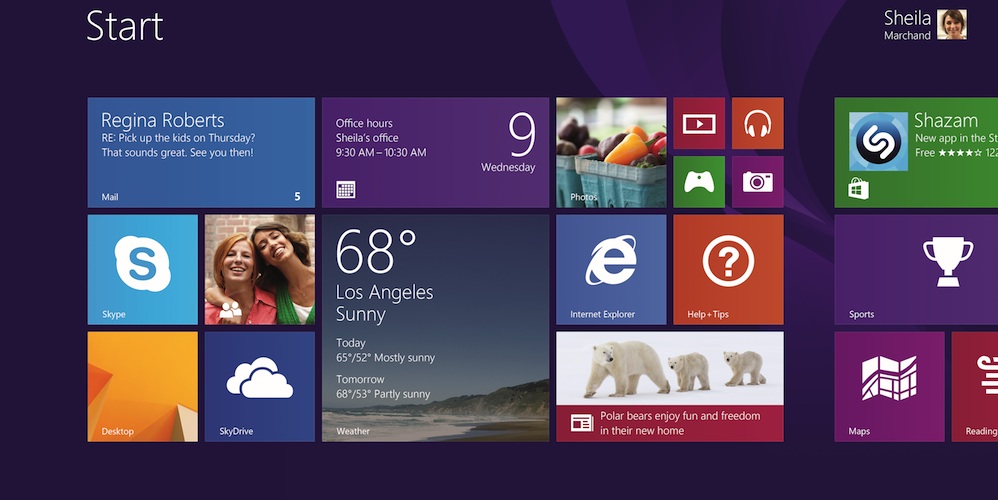Launch the Music headphones tile
This screenshot has height=500, width=998.
tap(757, 123)
